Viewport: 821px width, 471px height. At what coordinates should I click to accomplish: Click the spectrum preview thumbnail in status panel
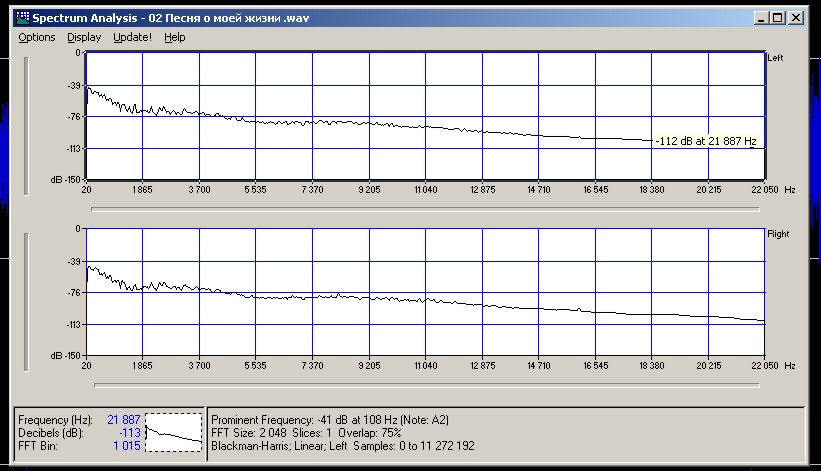click(174, 431)
